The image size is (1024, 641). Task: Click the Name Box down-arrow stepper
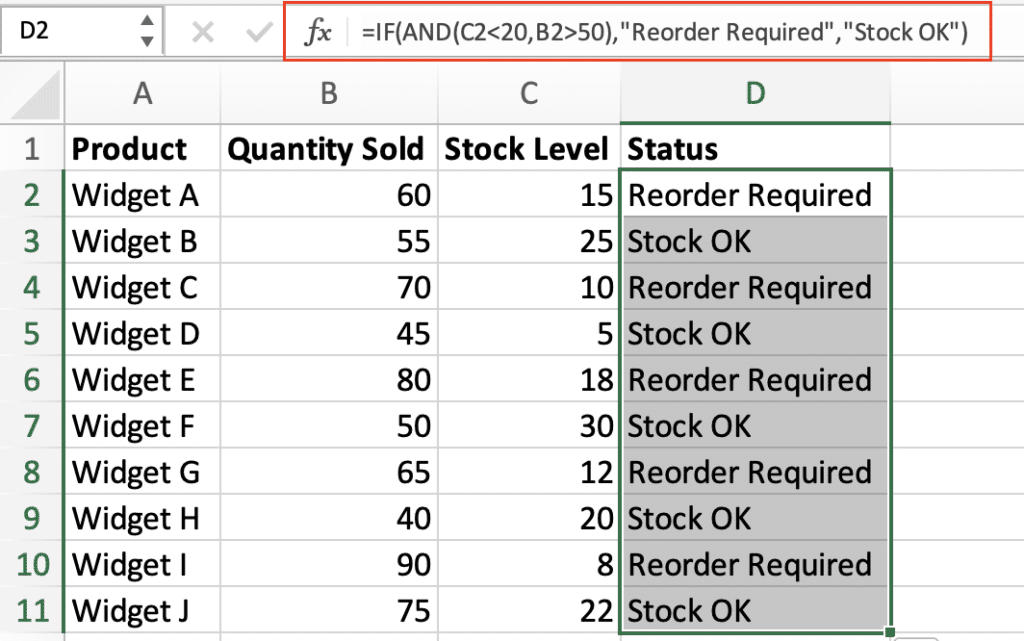(147, 42)
